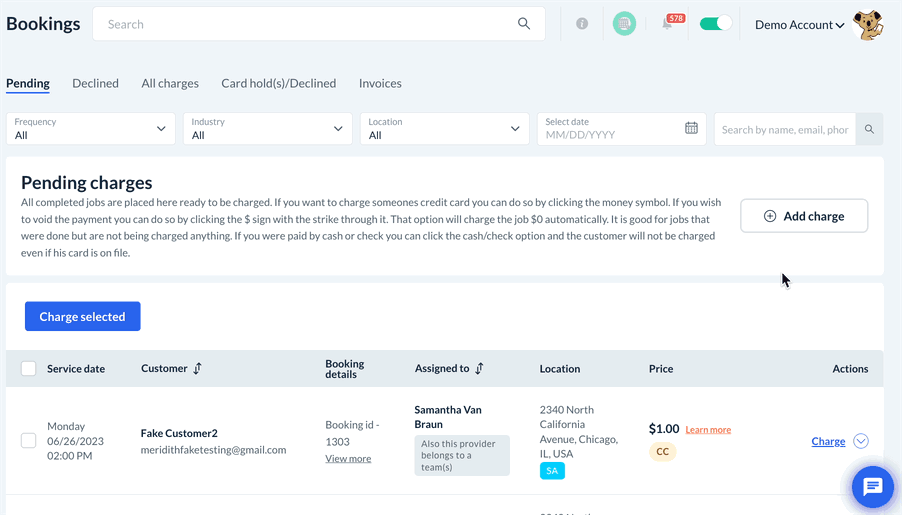Toggle the green switch in header
The width and height of the screenshot is (902, 515).
(716, 24)
